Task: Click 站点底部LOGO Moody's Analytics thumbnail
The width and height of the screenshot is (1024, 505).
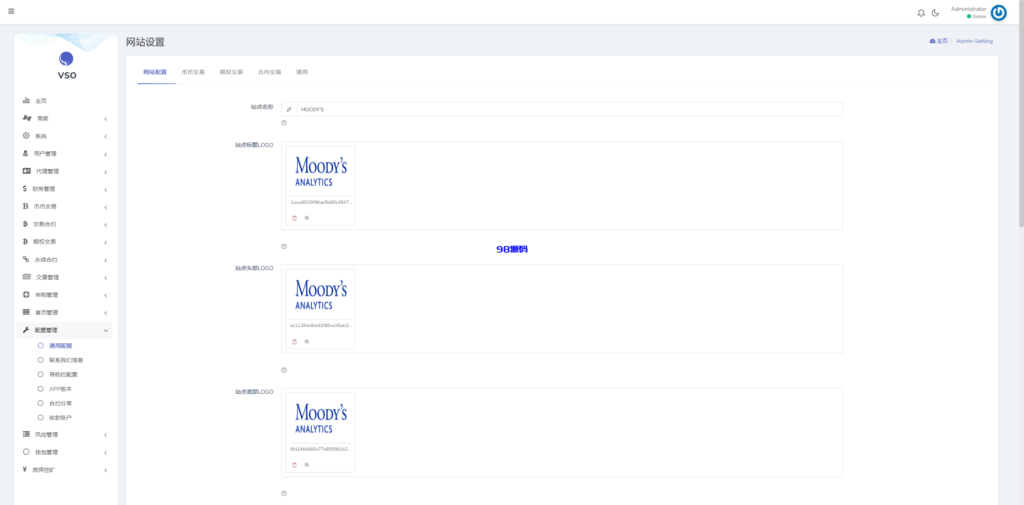Action: point(321,418)
